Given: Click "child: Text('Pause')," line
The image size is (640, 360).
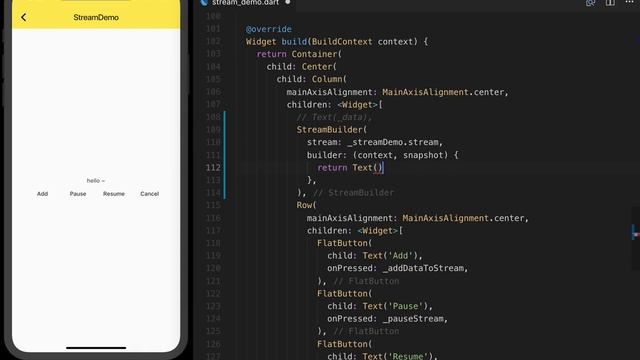Looking at the screenshot, I should (x=380, y=306).
